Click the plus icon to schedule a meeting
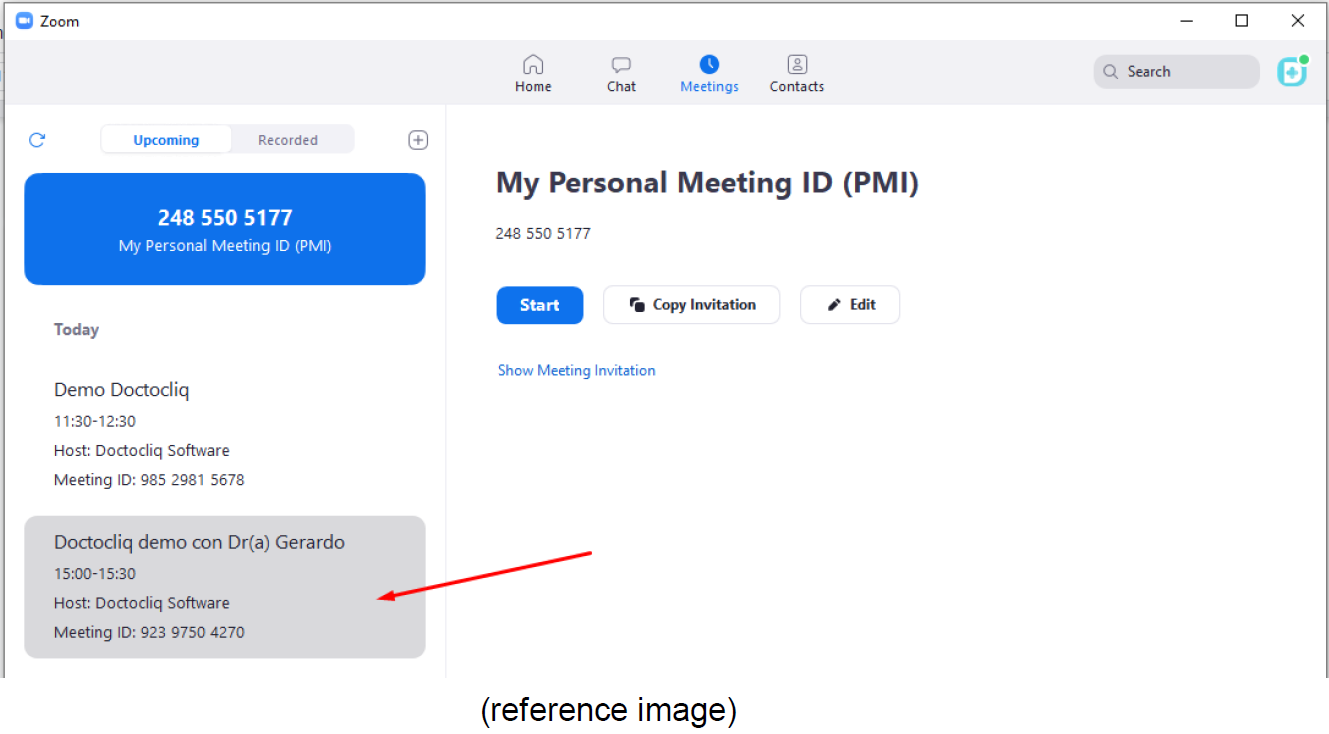This screenshot has width=1329, height=734. click(418, 140)
